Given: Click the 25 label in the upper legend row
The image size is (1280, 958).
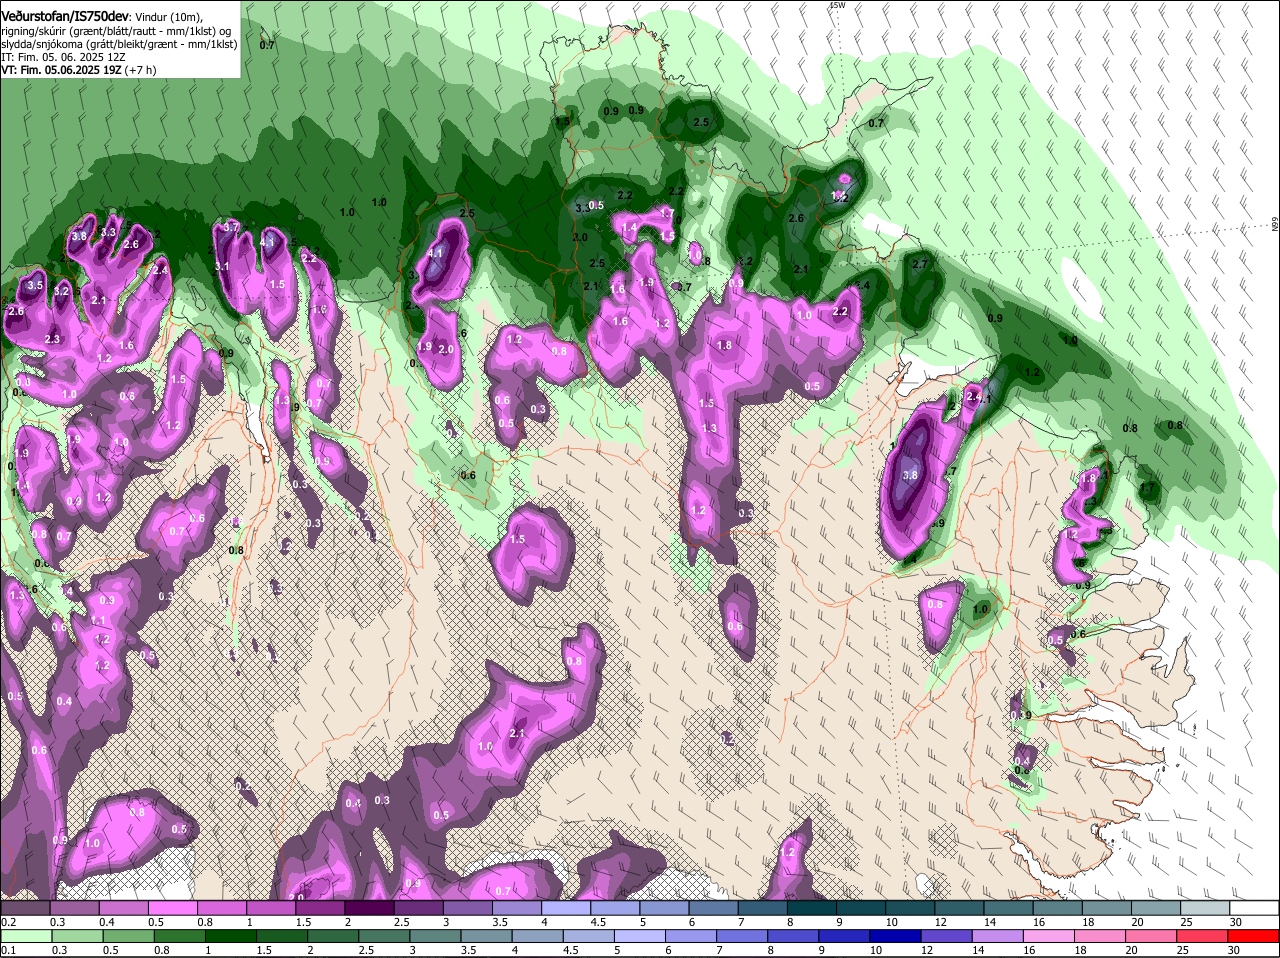Looking at the screenshot, I should pos(1186,921).
